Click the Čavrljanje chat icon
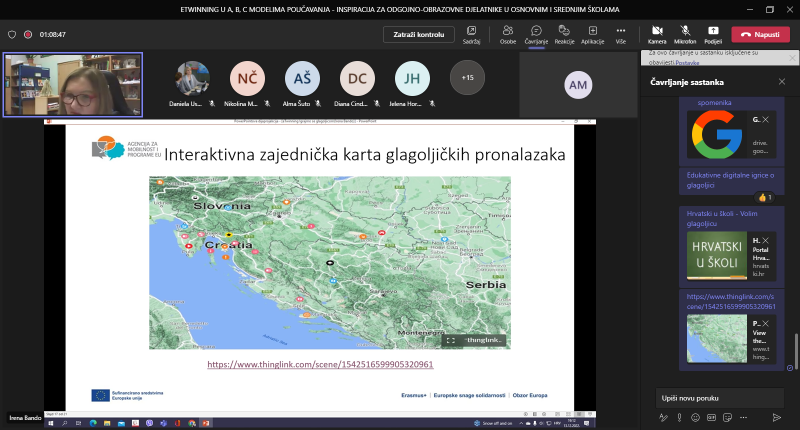Screen dimensions: 800x430 tap(536, 31)
